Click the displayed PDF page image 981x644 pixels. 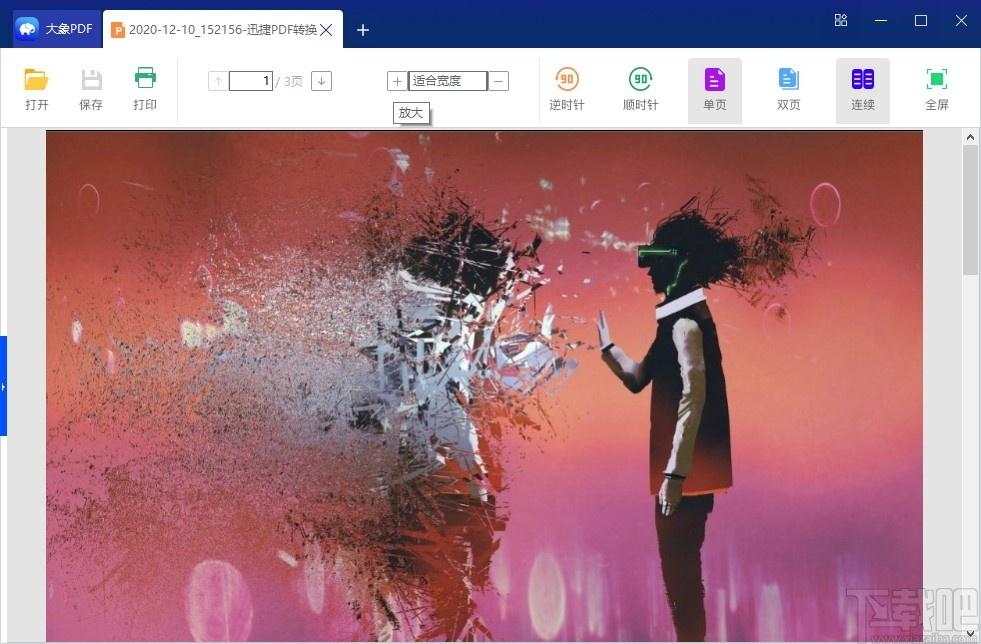[484, 386]
